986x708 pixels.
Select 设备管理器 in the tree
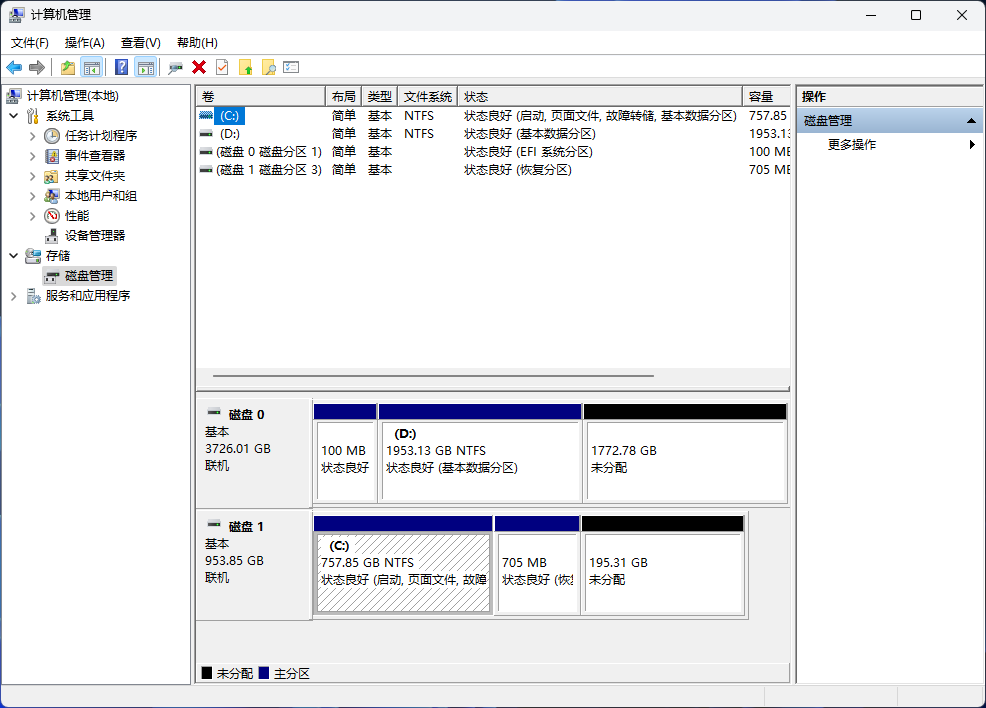95,236
